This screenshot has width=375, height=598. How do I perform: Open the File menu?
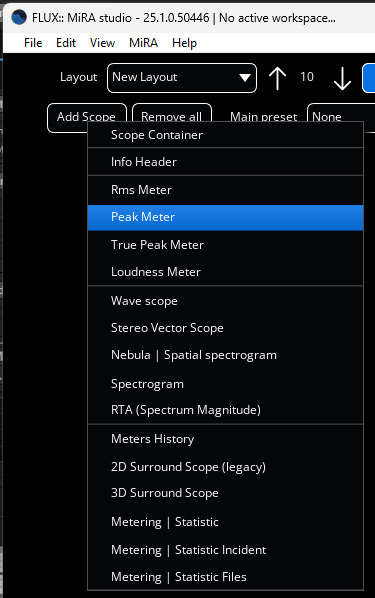click(x=33, y=43)
